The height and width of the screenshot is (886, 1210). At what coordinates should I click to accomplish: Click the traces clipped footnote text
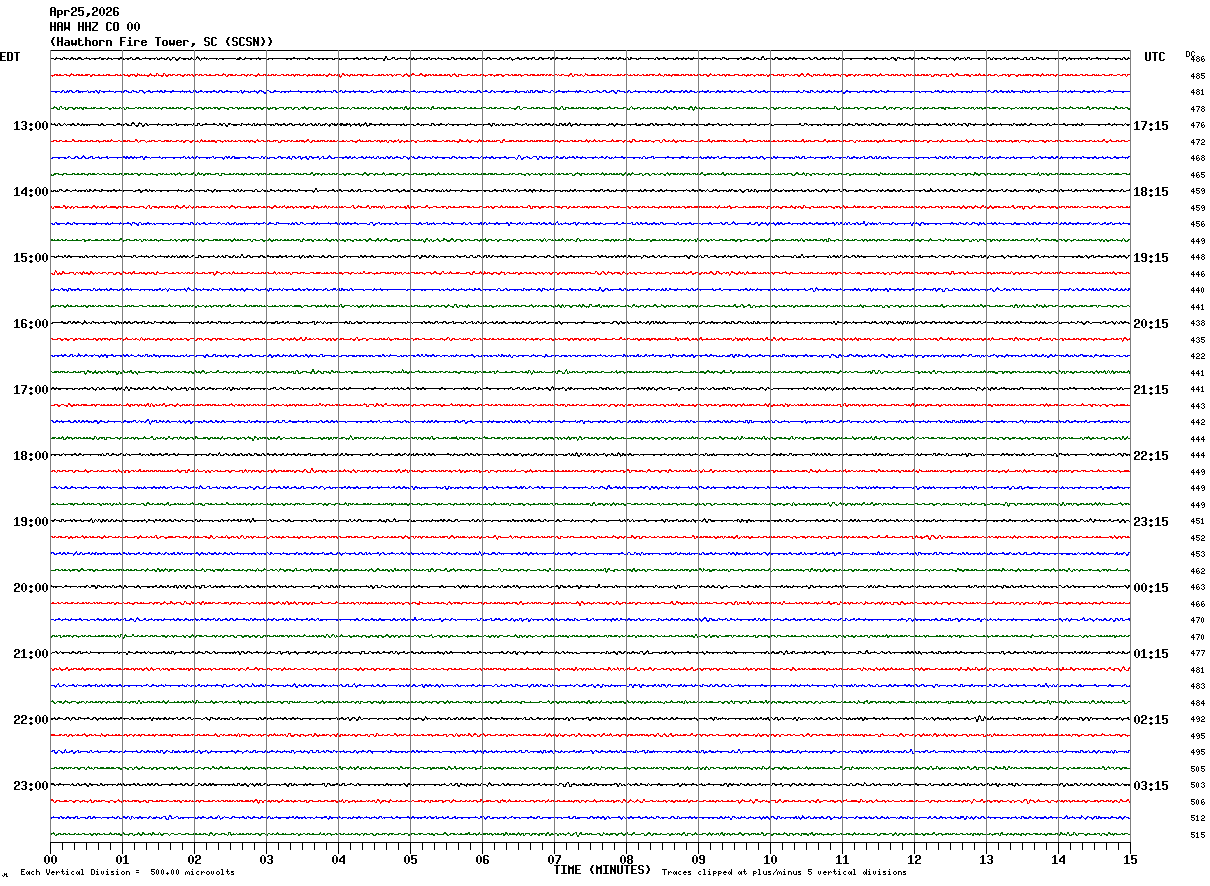click(784, 873)
